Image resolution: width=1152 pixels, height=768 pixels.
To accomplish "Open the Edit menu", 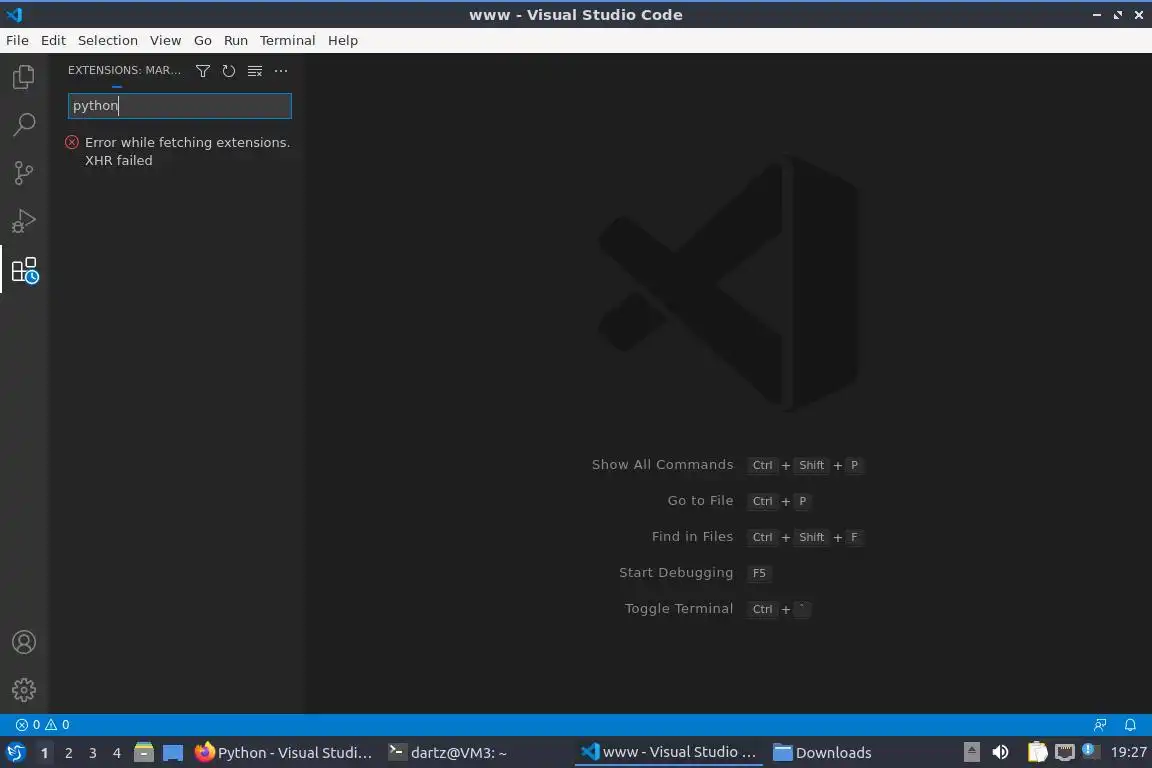I will coord(53,40).
